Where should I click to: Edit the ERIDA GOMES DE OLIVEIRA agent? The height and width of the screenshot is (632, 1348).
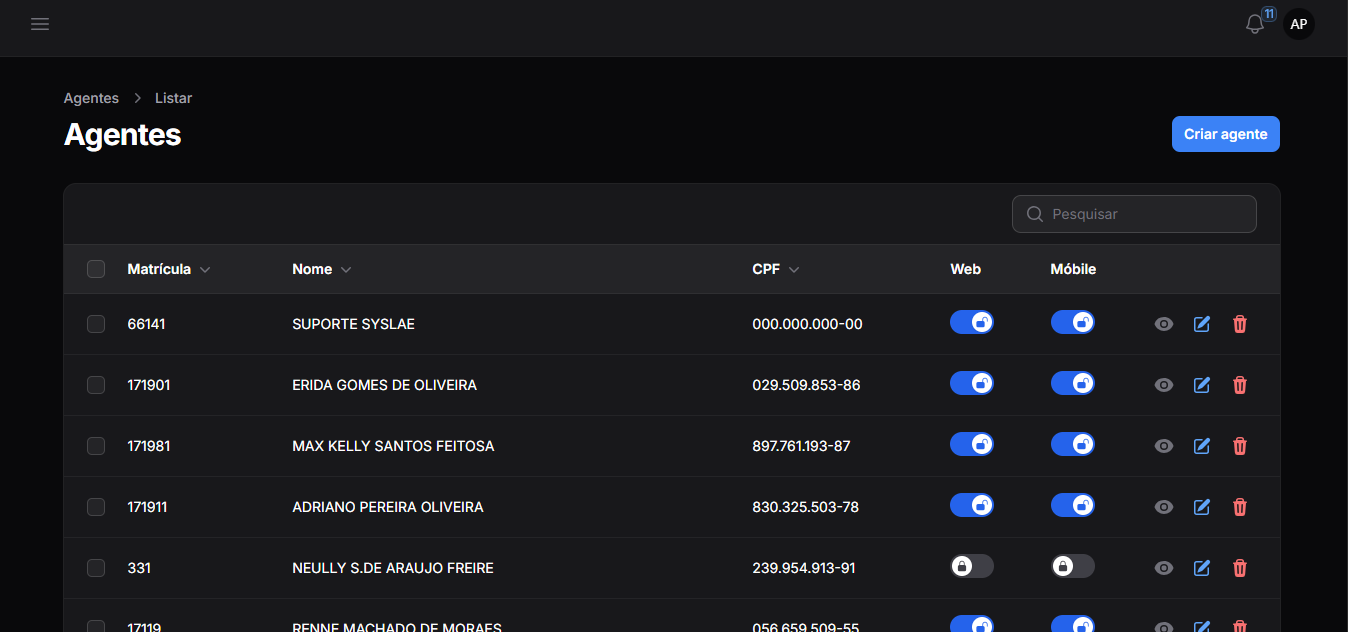pos(1202,385)
